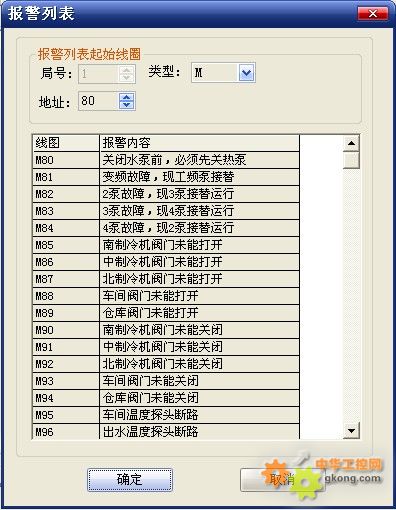Select the M80 coil cell

coord(66,160)
